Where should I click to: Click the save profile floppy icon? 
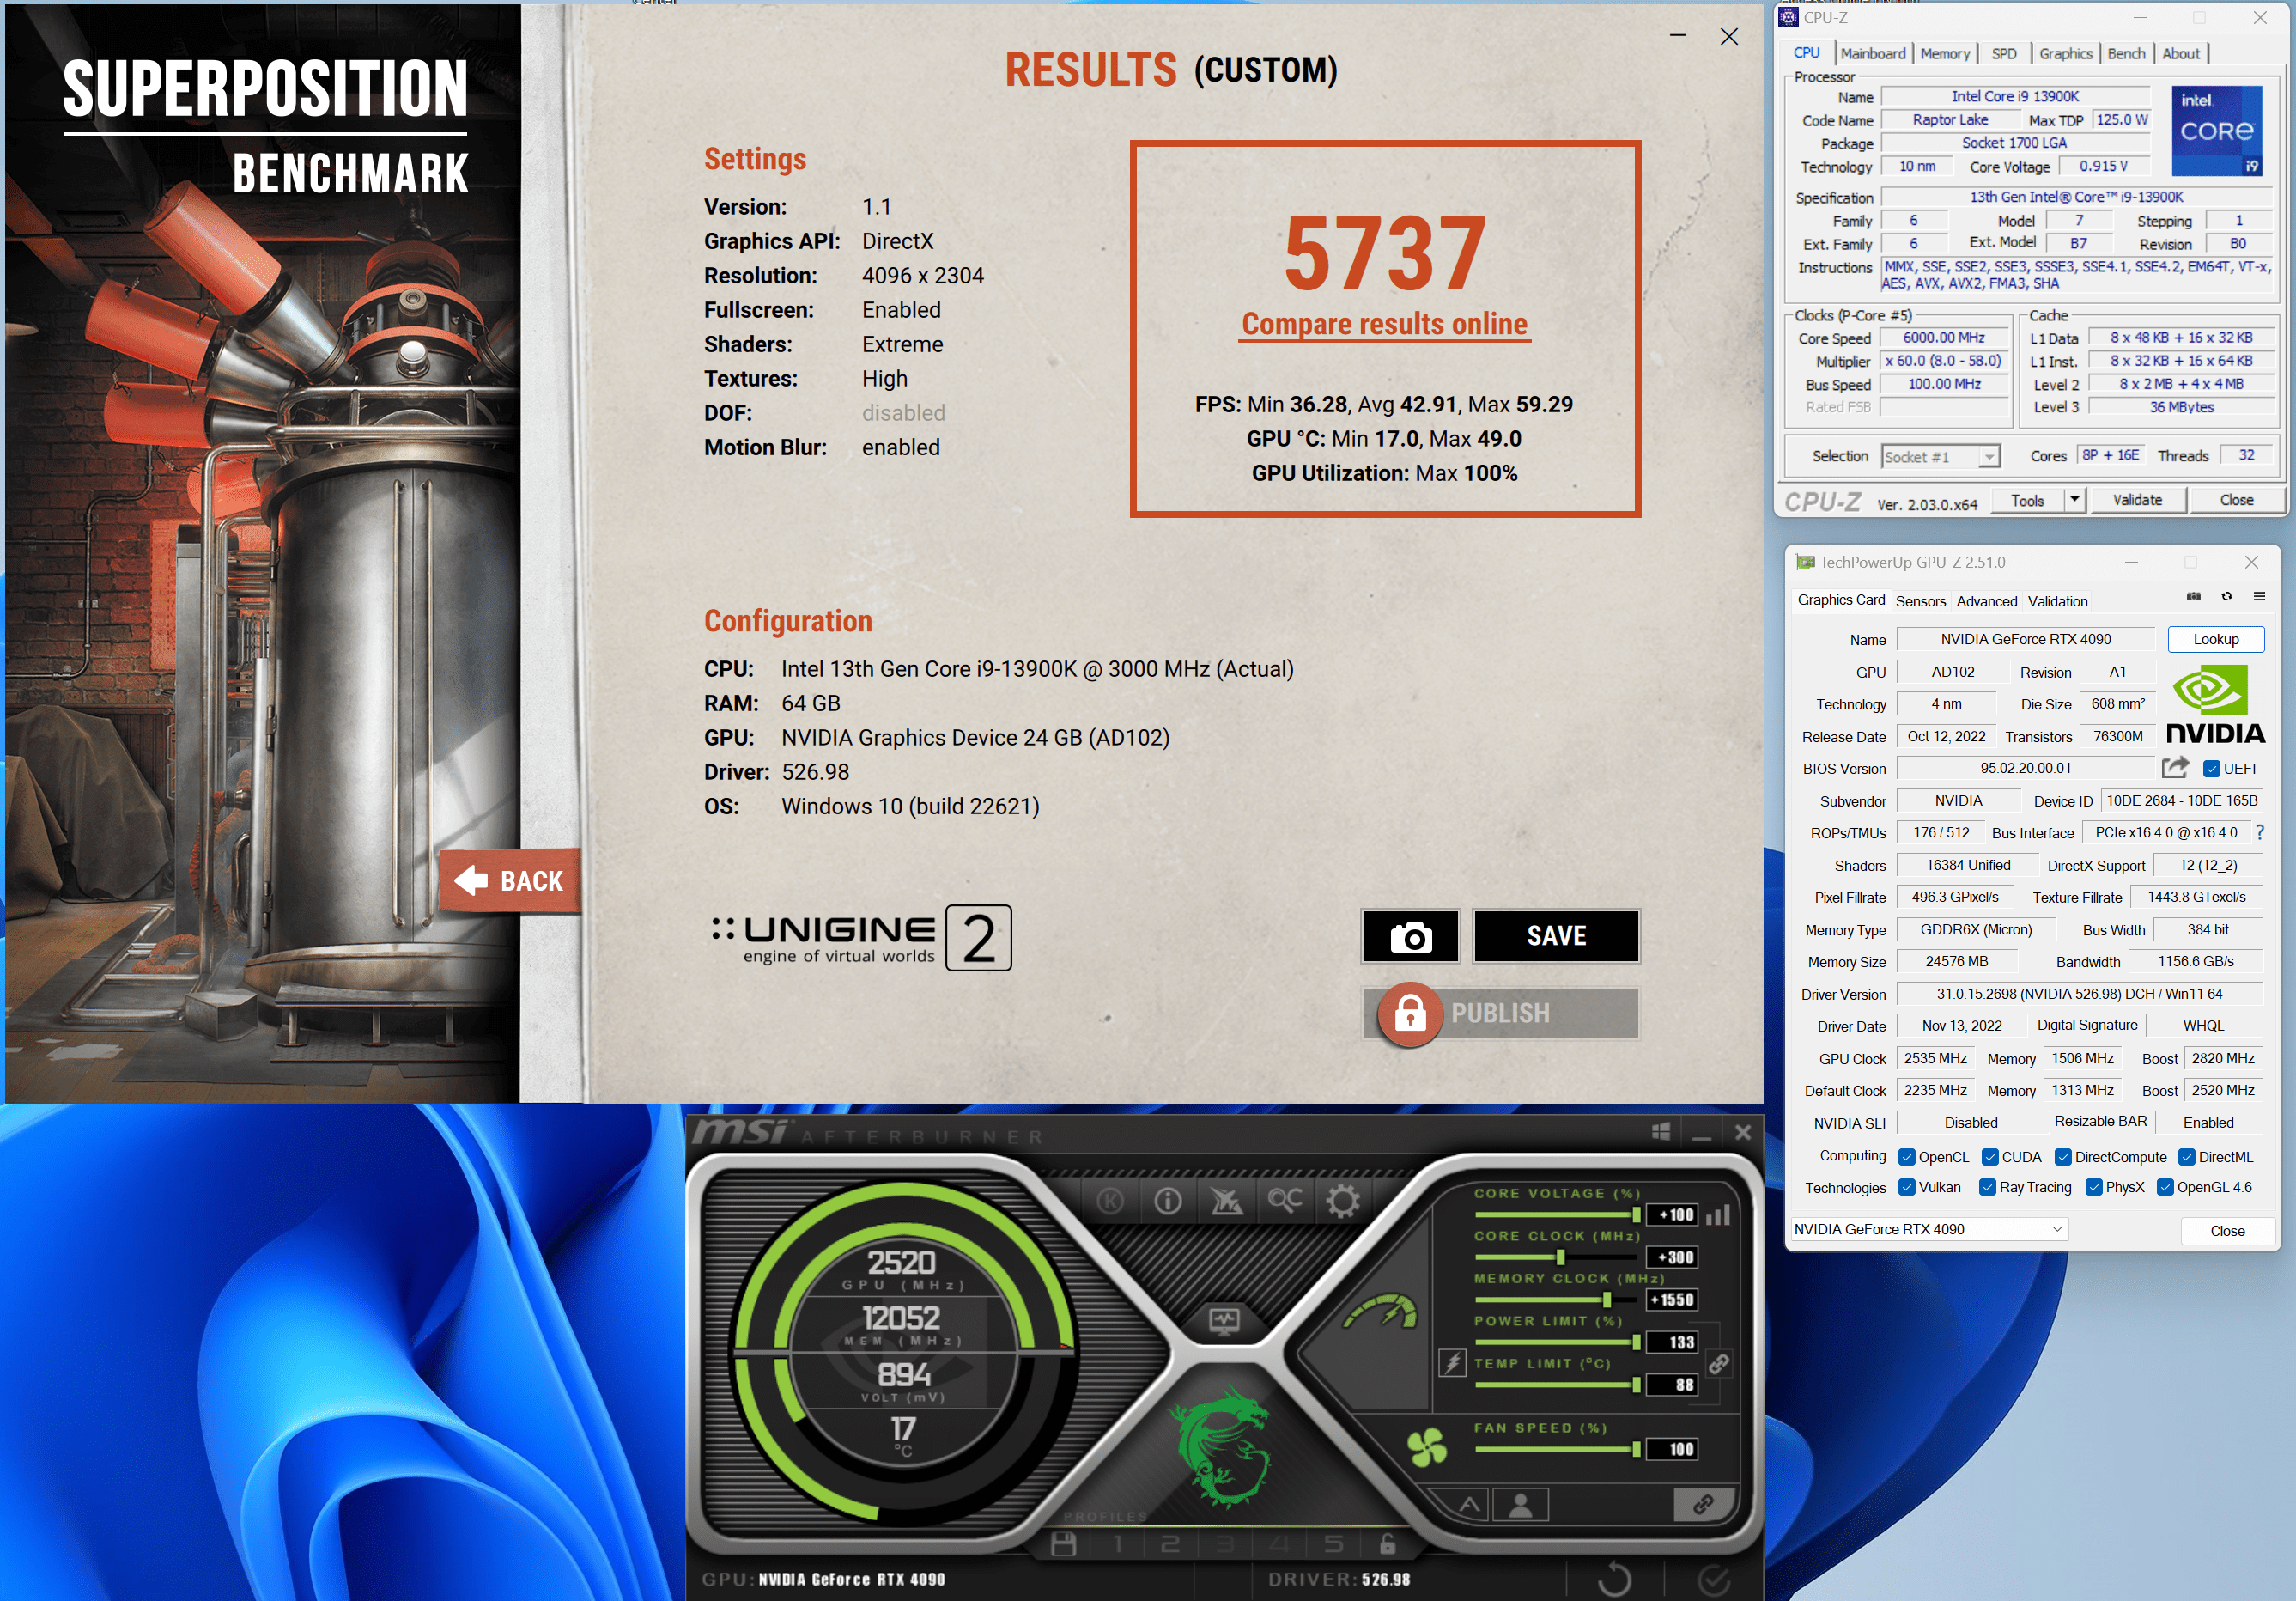click(x=1064, y=1544)
